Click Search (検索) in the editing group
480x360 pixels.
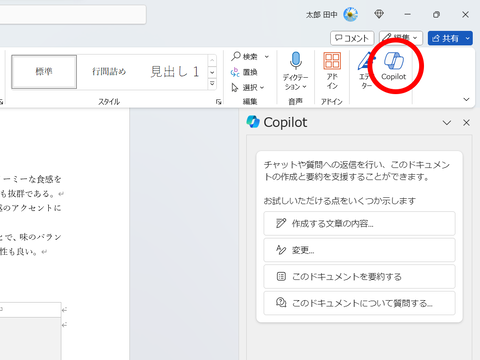point(245,56)
